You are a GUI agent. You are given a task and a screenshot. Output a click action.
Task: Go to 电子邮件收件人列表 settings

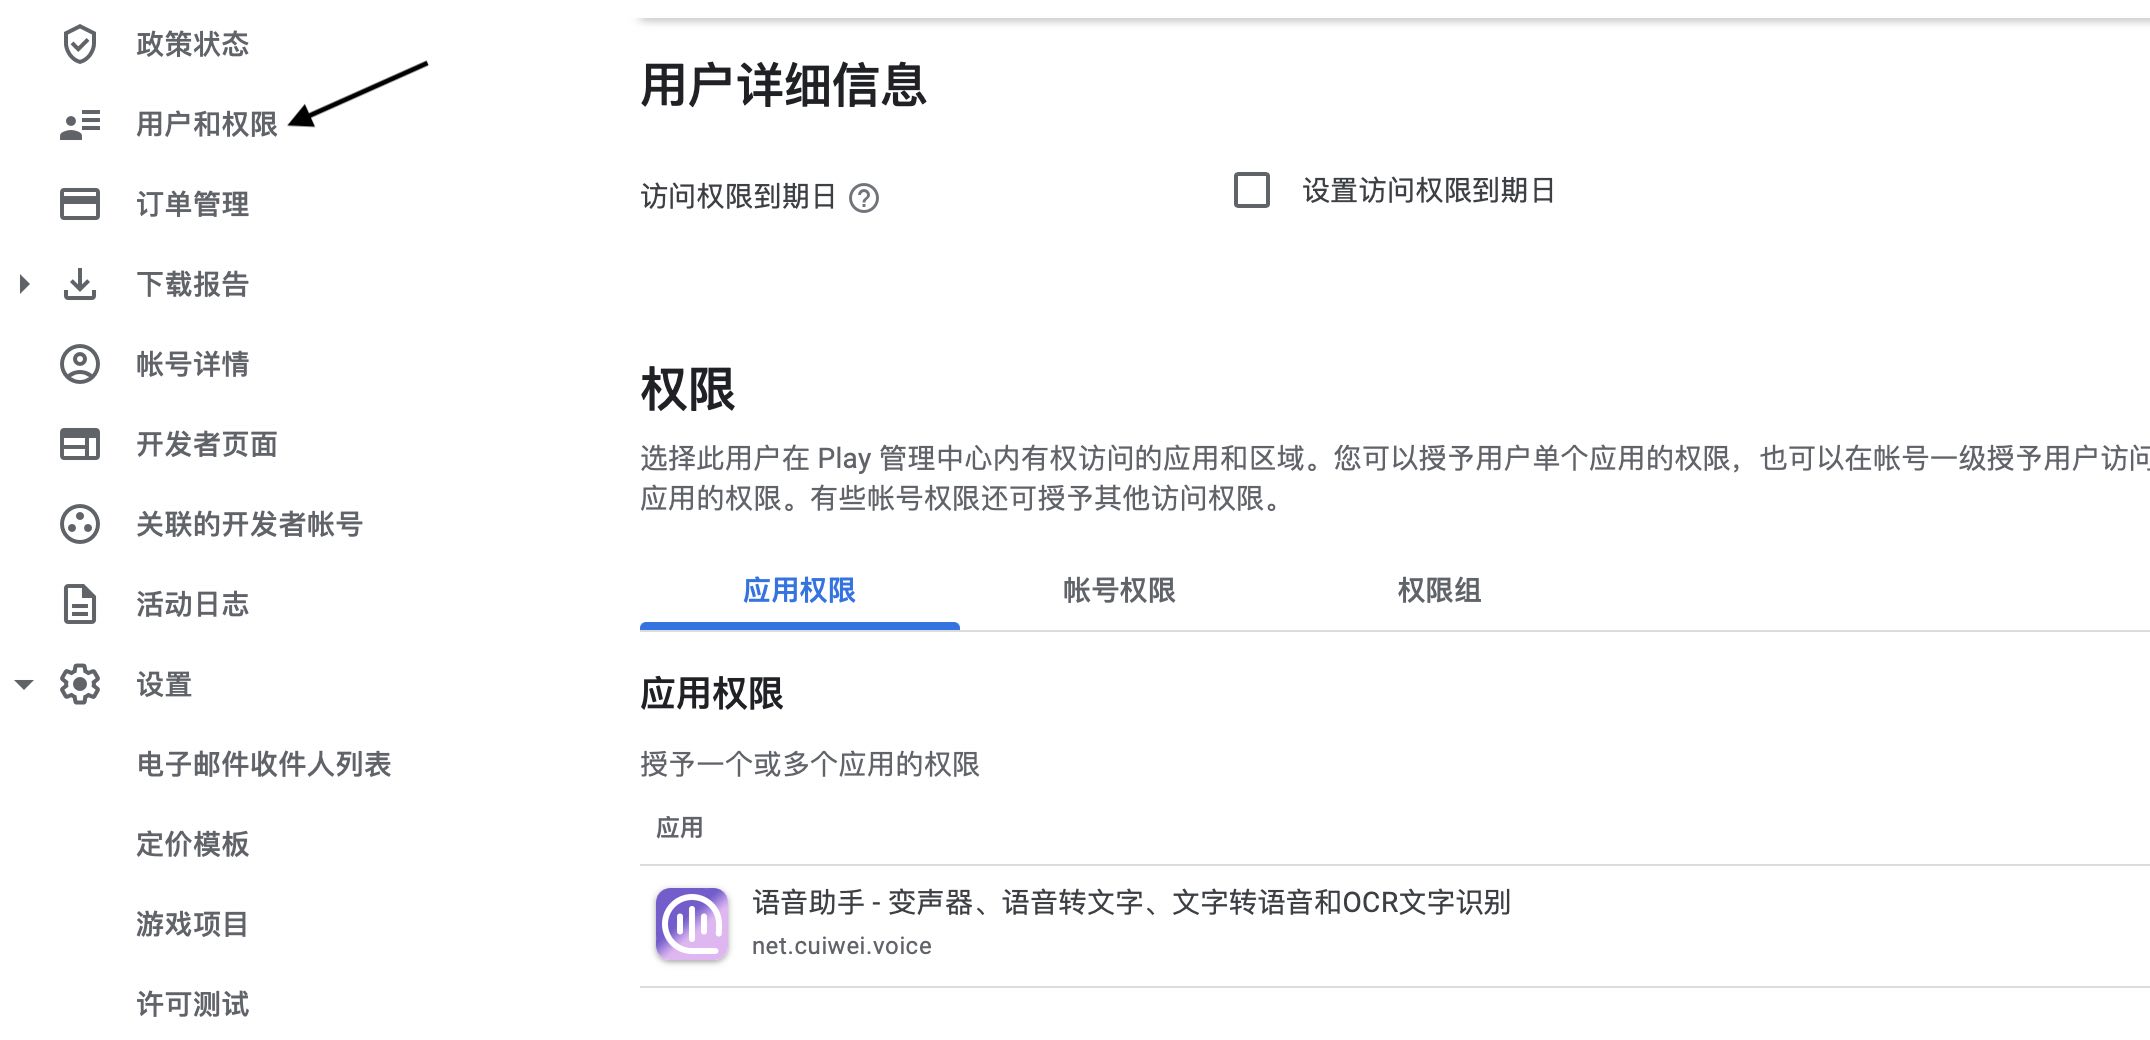[x=264, y=765]
